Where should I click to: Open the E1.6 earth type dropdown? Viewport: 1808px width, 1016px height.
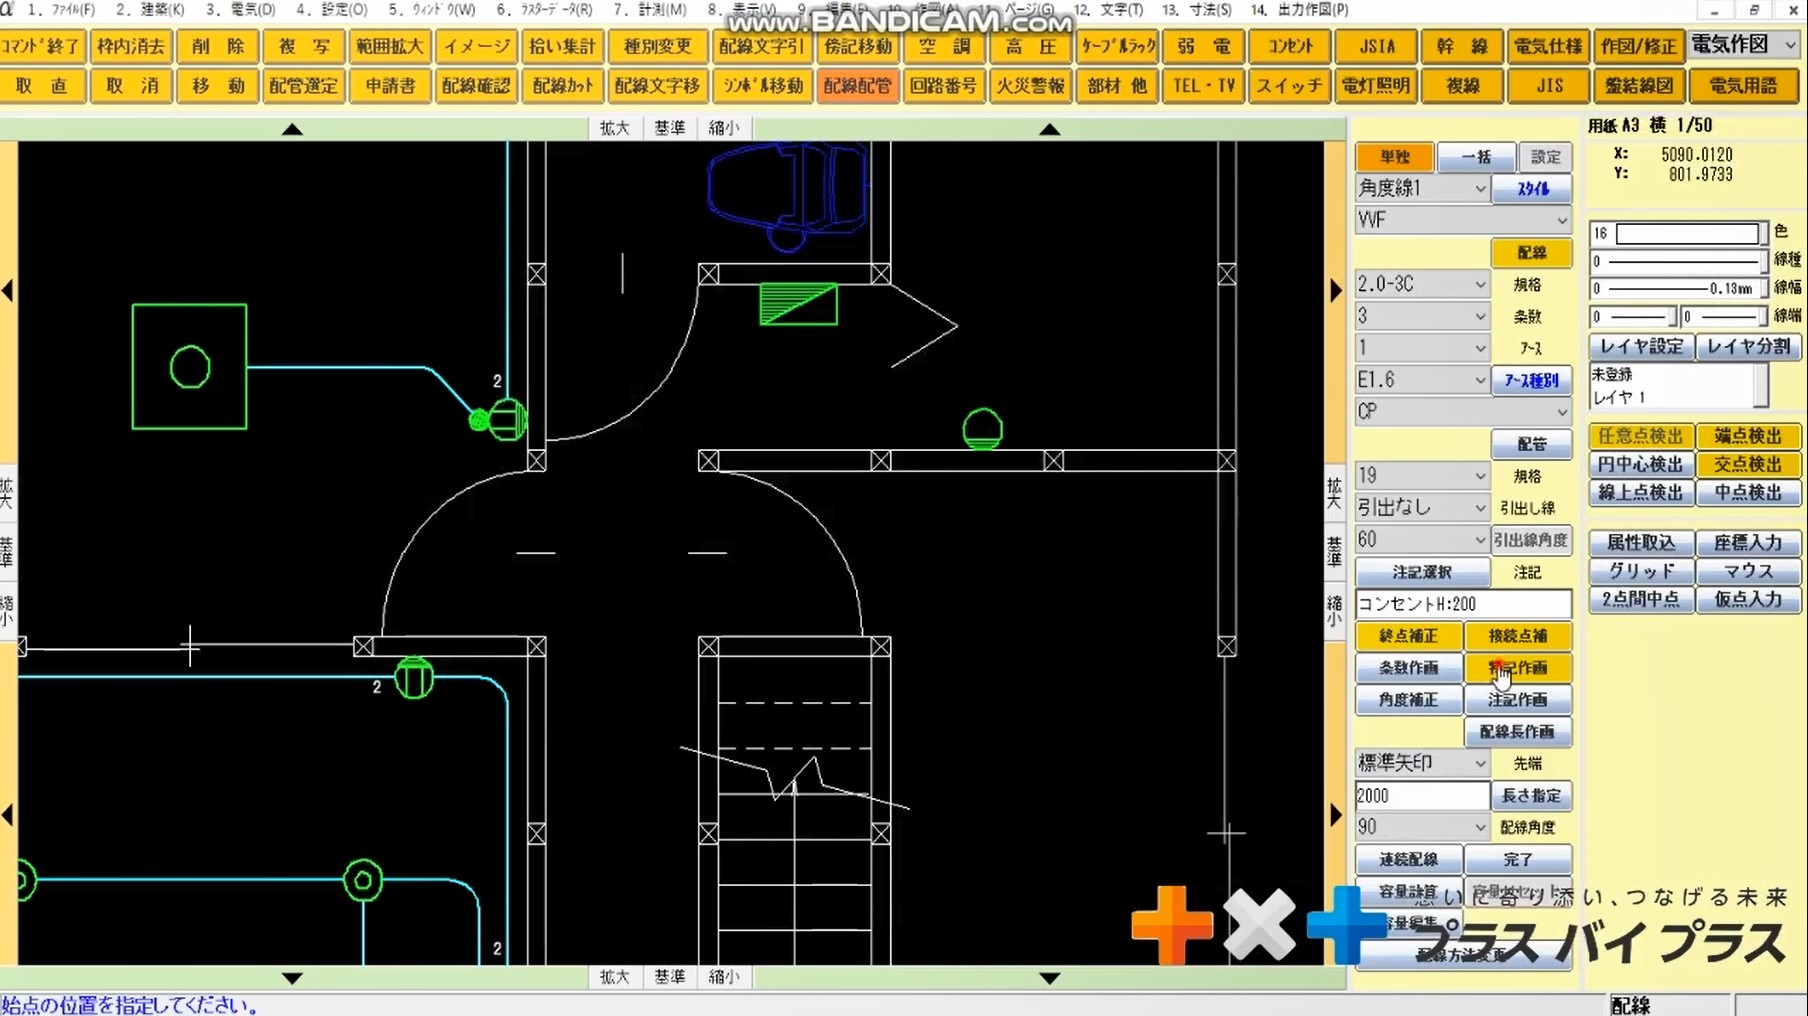click(x=1422, y=380)
